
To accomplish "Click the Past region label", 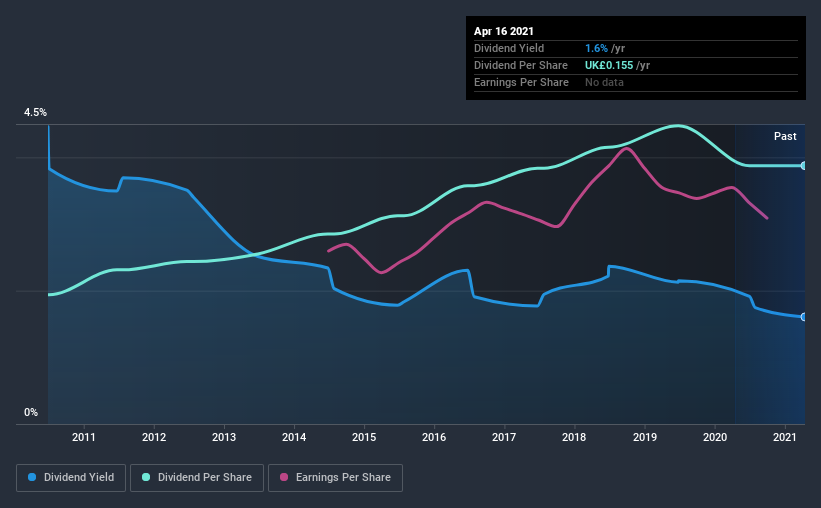I will pos(785,136).
